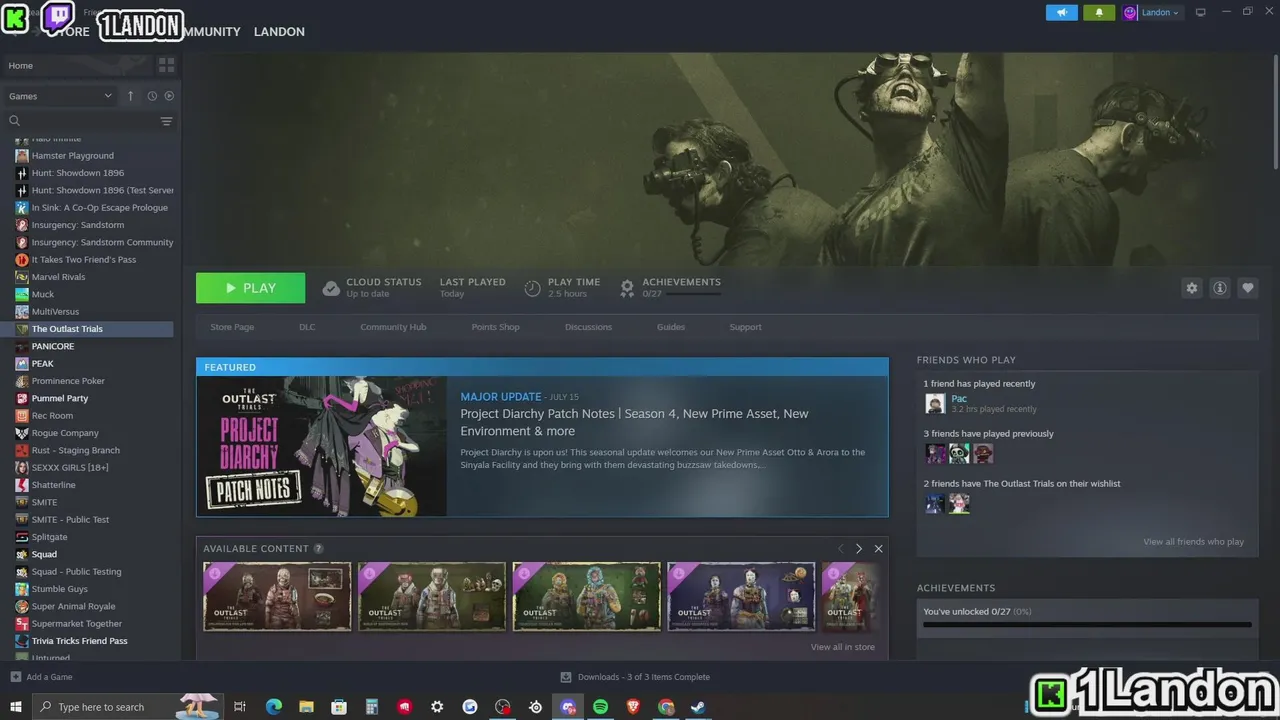Show previous Available Content items arrow
1280x720 pixels.
pos(840,548)
